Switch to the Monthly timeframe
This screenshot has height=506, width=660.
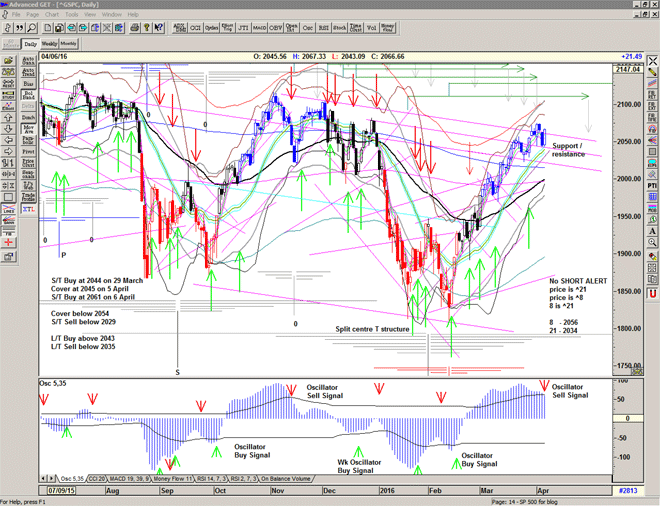coord(68,44)
